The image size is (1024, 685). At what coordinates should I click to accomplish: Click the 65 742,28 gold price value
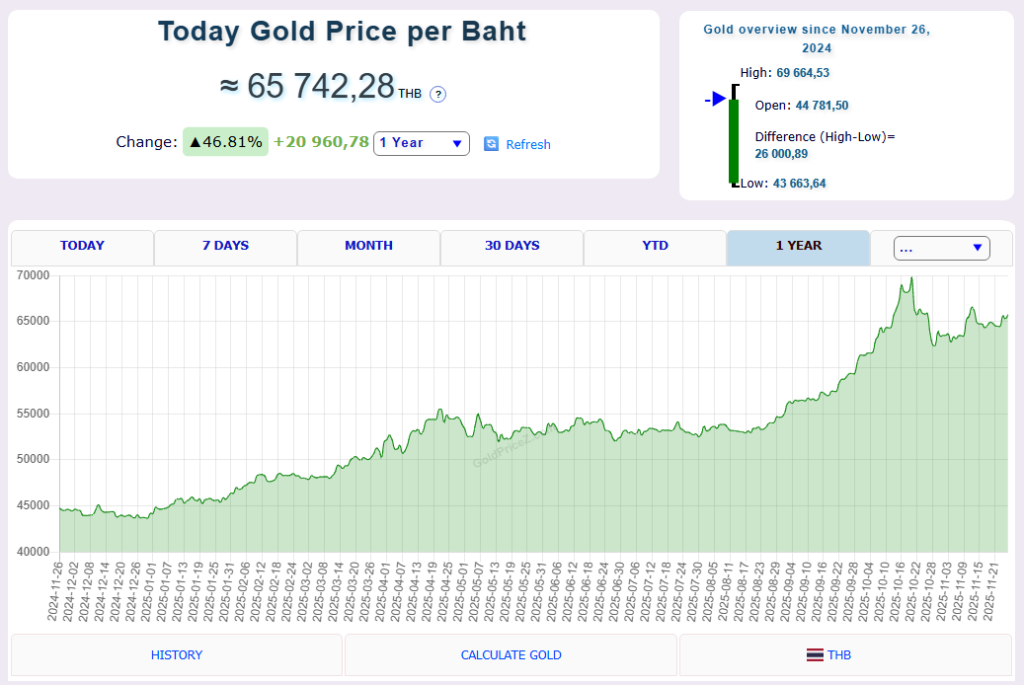[320, 87]
